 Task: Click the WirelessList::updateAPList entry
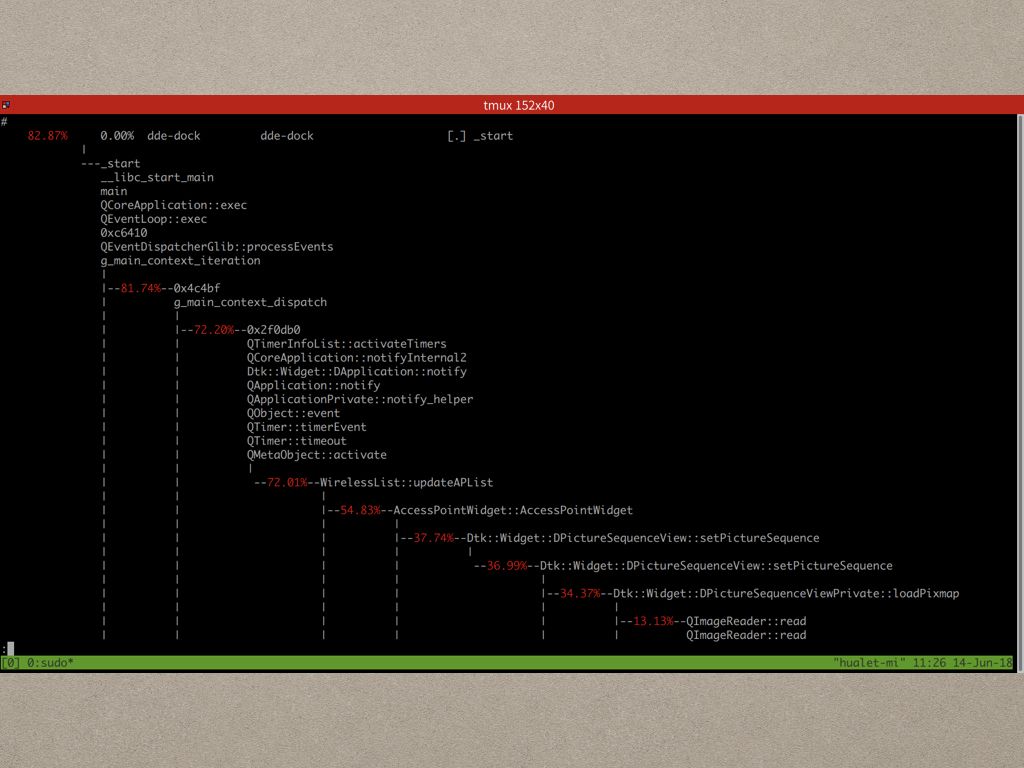[x=407, y=482]
